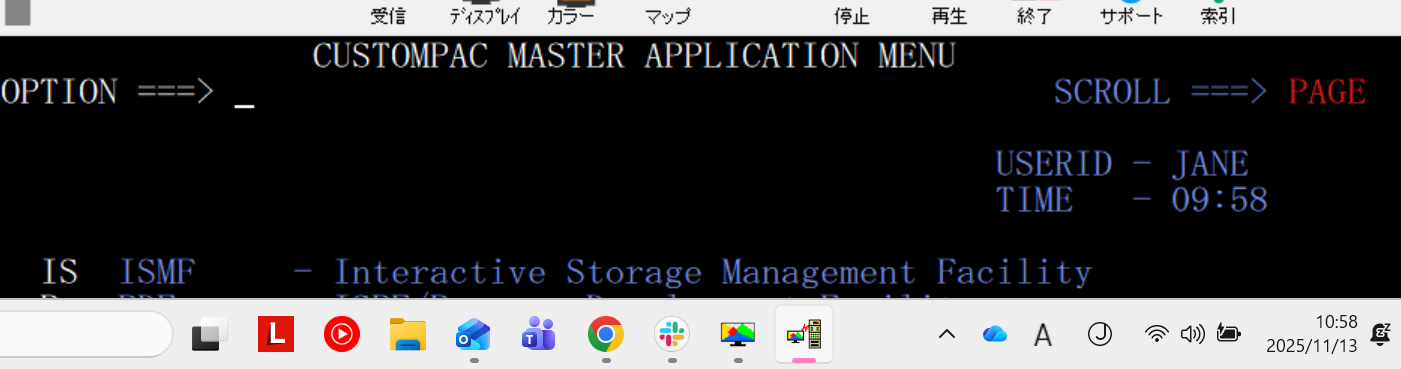Click the active terminal emulator taskbar icon
1401x369 pixels.
pos(804,335)
